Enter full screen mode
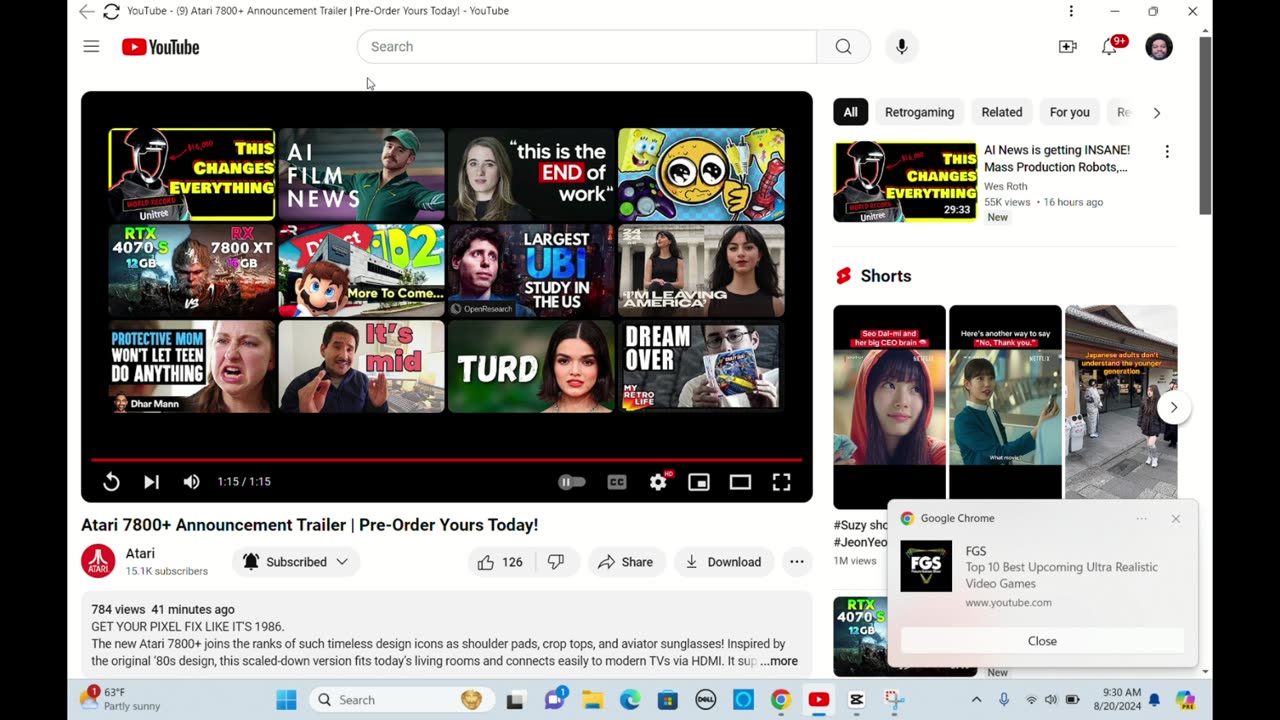1280x720 pixels. point(782,482)
